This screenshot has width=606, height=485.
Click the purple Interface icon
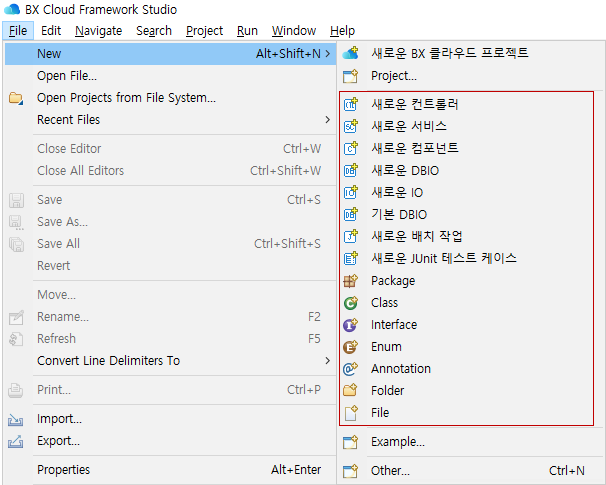click(x=350, y=325)
